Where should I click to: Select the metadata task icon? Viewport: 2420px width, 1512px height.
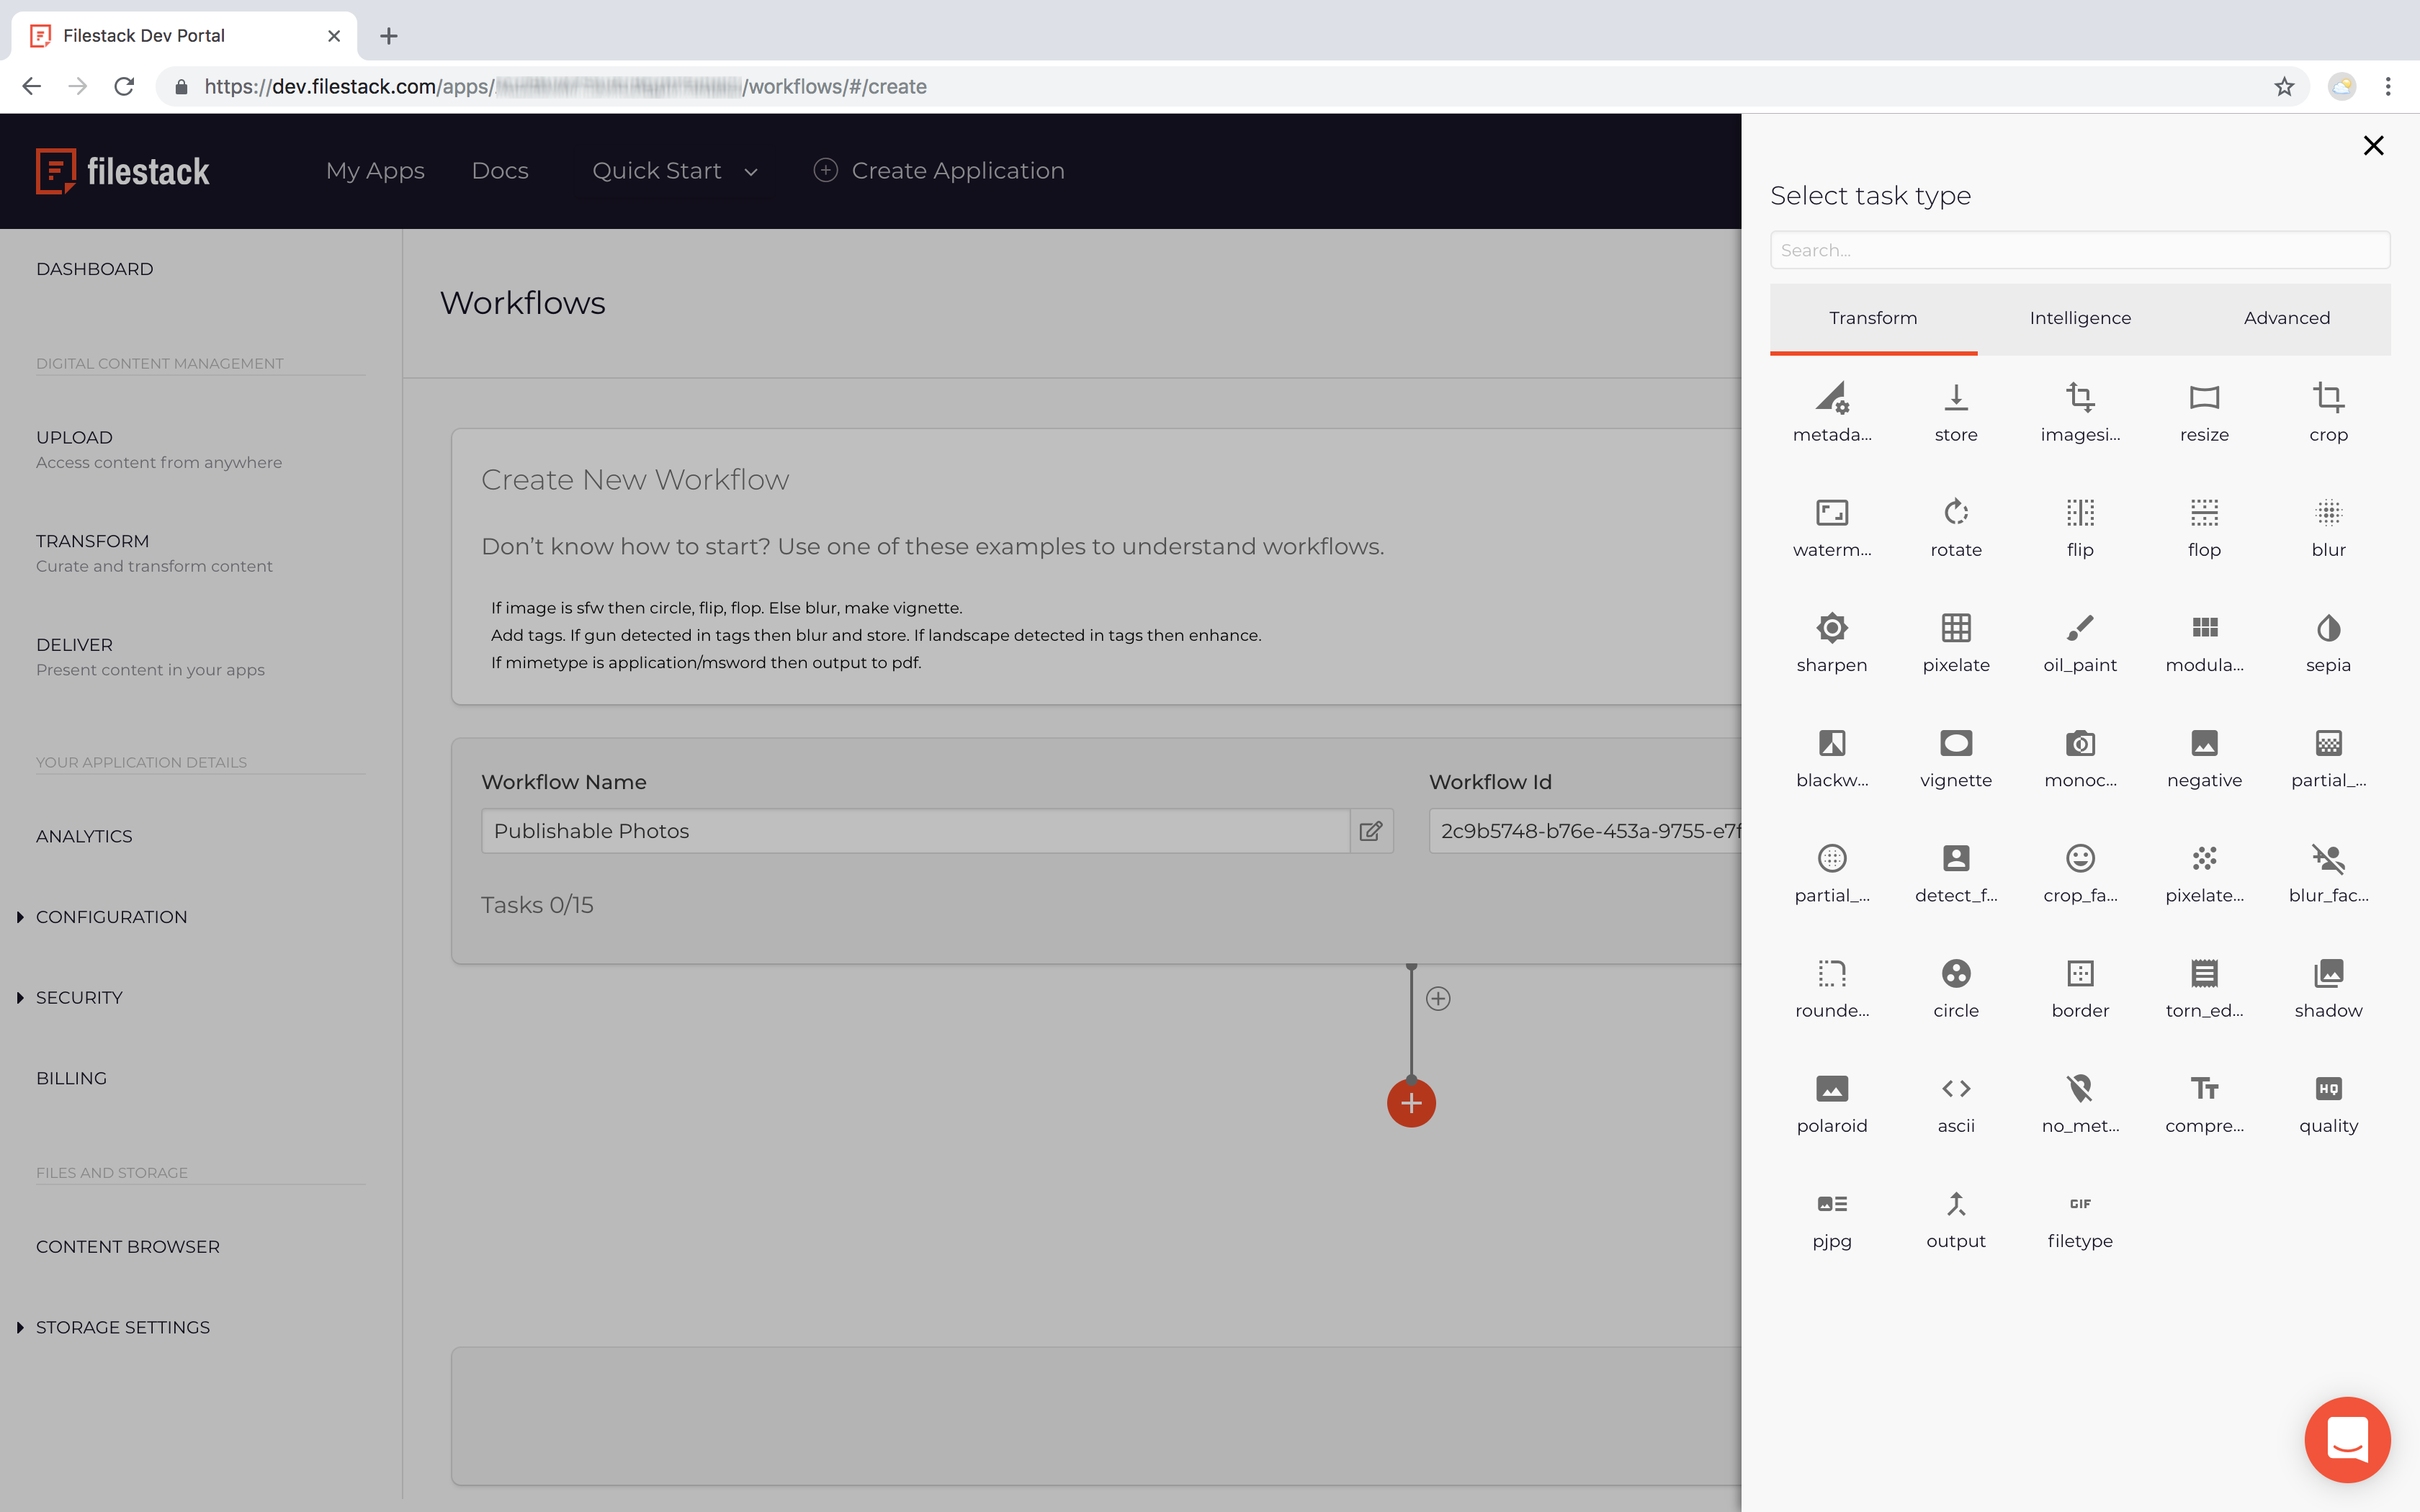tap(1832, 398)
